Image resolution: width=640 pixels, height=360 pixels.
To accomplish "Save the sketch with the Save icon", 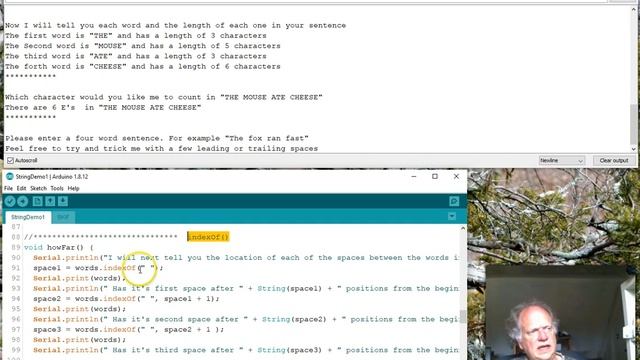I will coord(63,201).
